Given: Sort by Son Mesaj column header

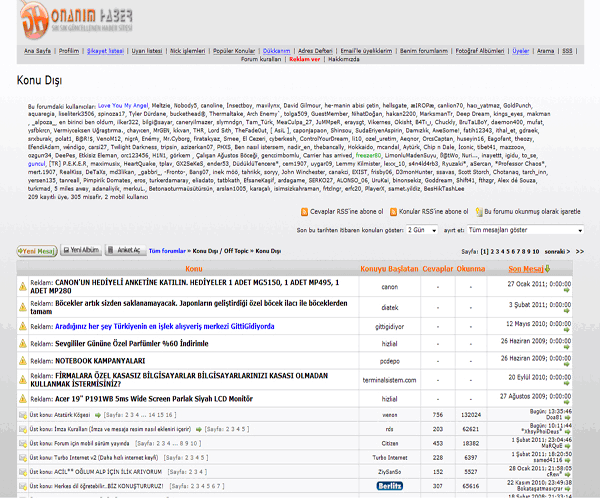Looking at the screenshot, I should tap(526, 269).
